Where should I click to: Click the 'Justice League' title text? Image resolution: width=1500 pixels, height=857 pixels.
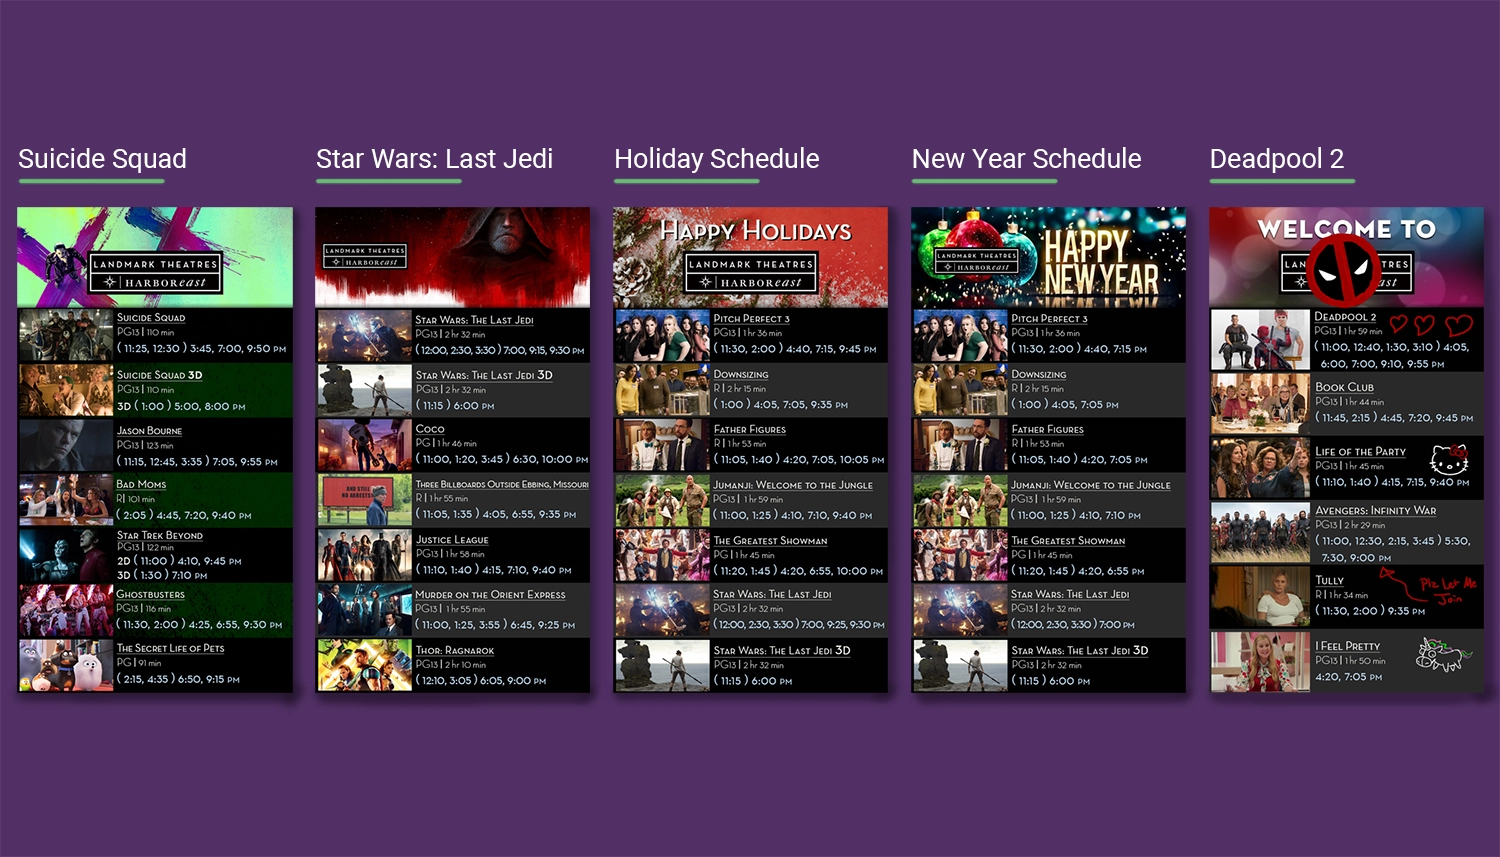[452, 539]
